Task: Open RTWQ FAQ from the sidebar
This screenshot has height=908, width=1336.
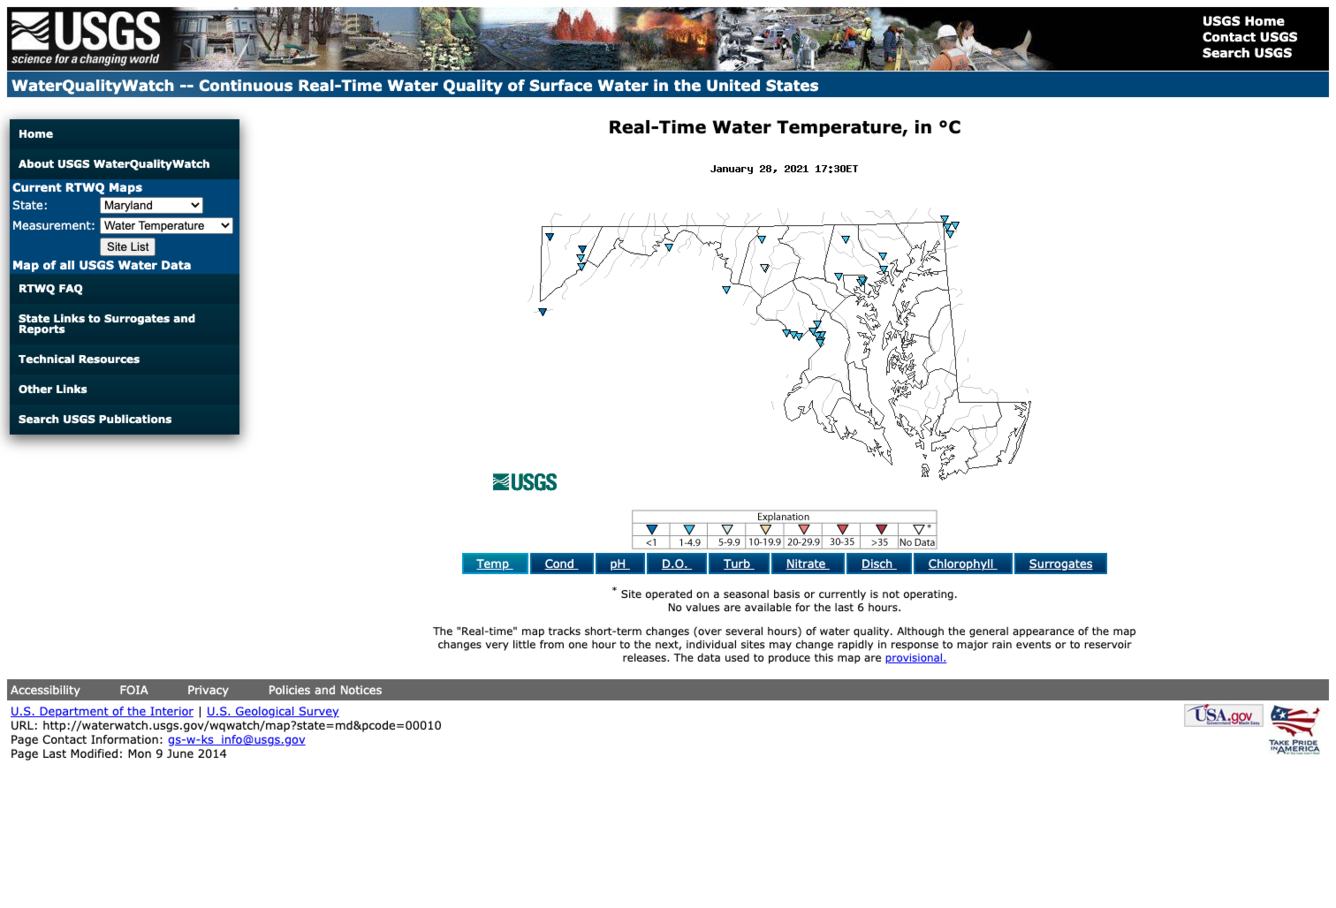Action: tap(50, 288)
